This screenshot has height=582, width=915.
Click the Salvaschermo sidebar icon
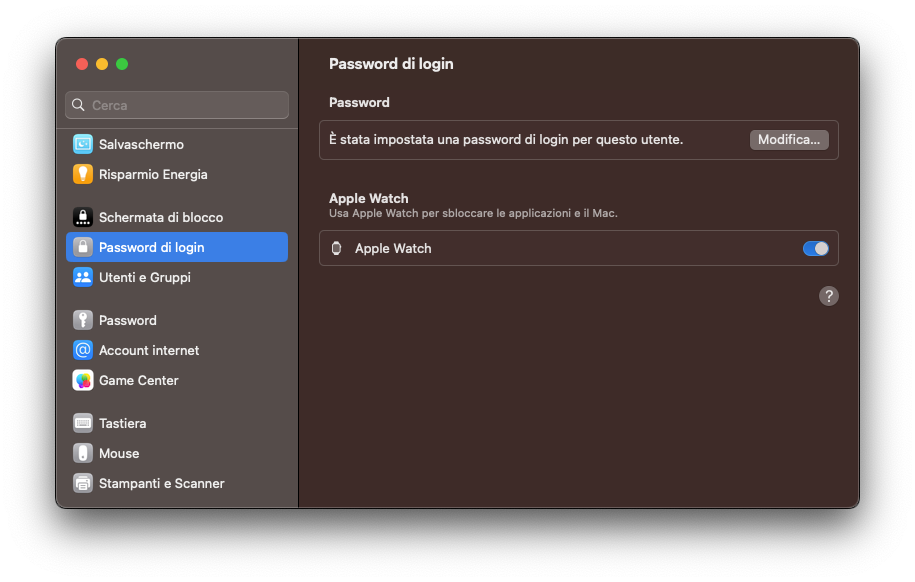[83, 144]
